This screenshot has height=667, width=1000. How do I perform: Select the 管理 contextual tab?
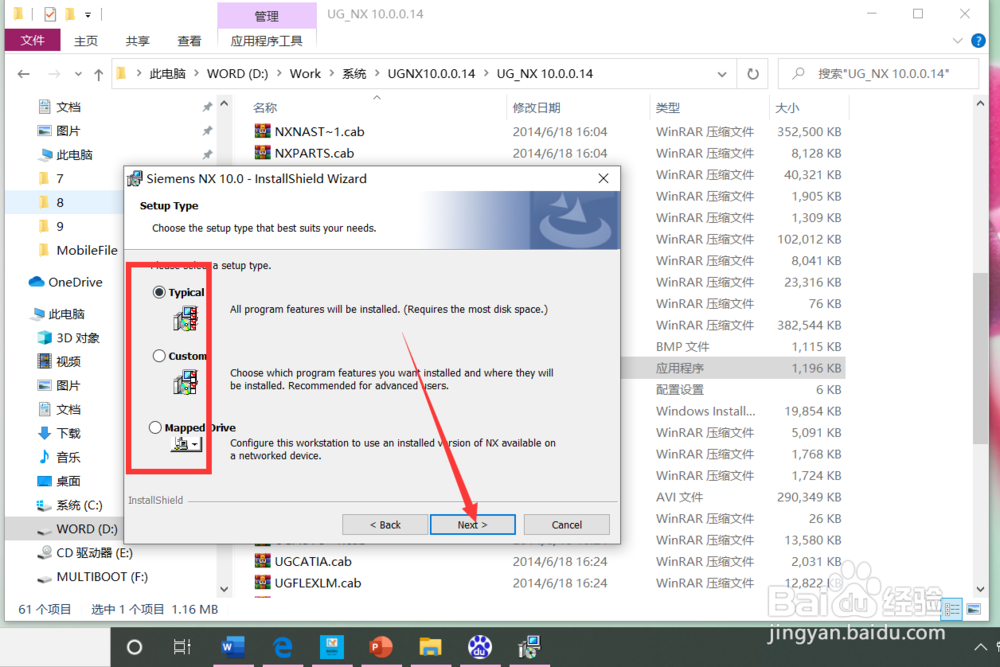(267, 16)
